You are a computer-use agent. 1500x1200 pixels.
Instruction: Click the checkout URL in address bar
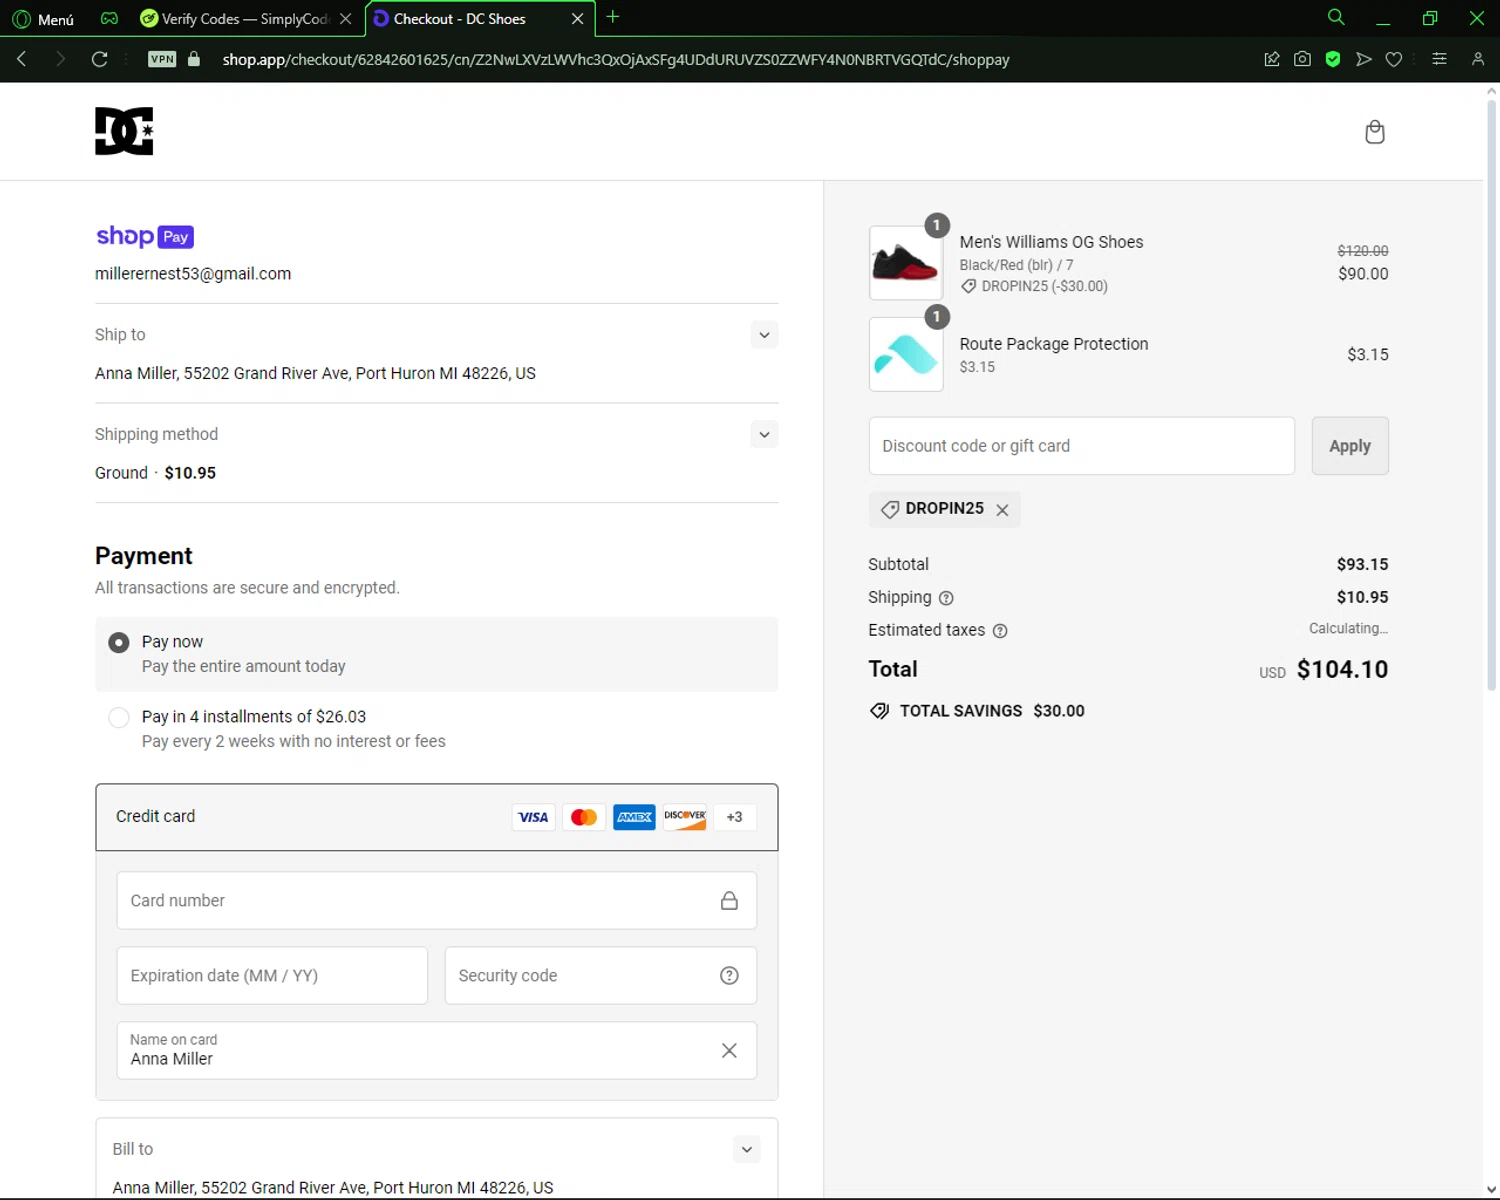[x=616, y=60]
